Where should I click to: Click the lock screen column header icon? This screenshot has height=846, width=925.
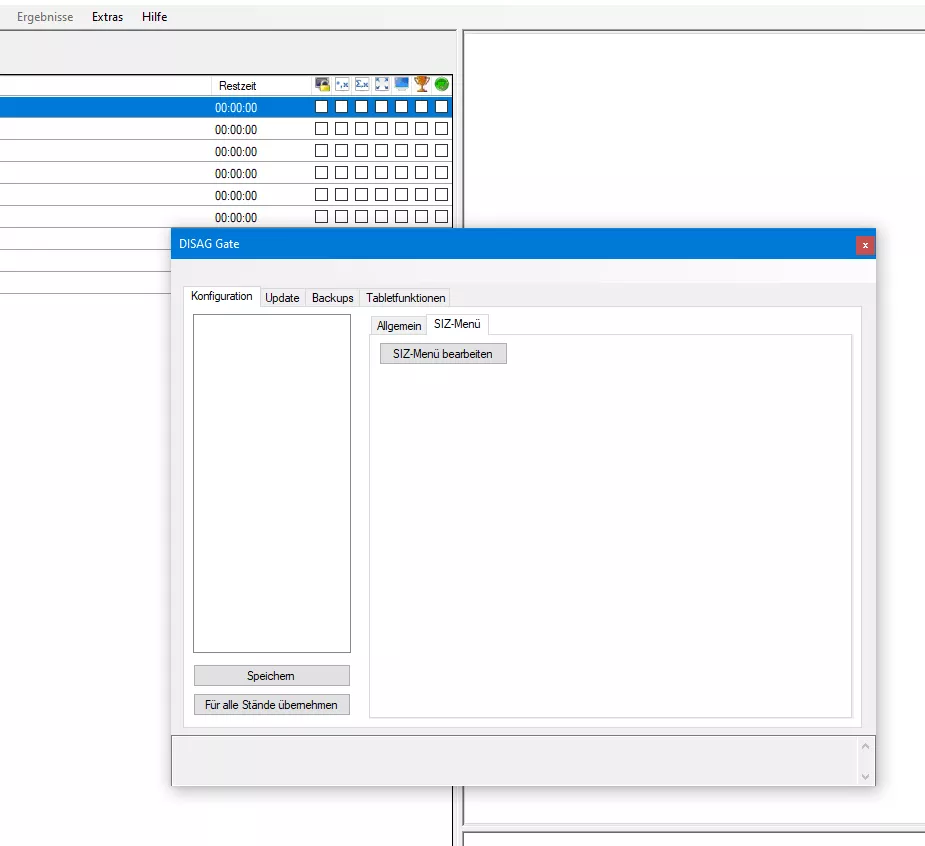click(x=322, y=85)
